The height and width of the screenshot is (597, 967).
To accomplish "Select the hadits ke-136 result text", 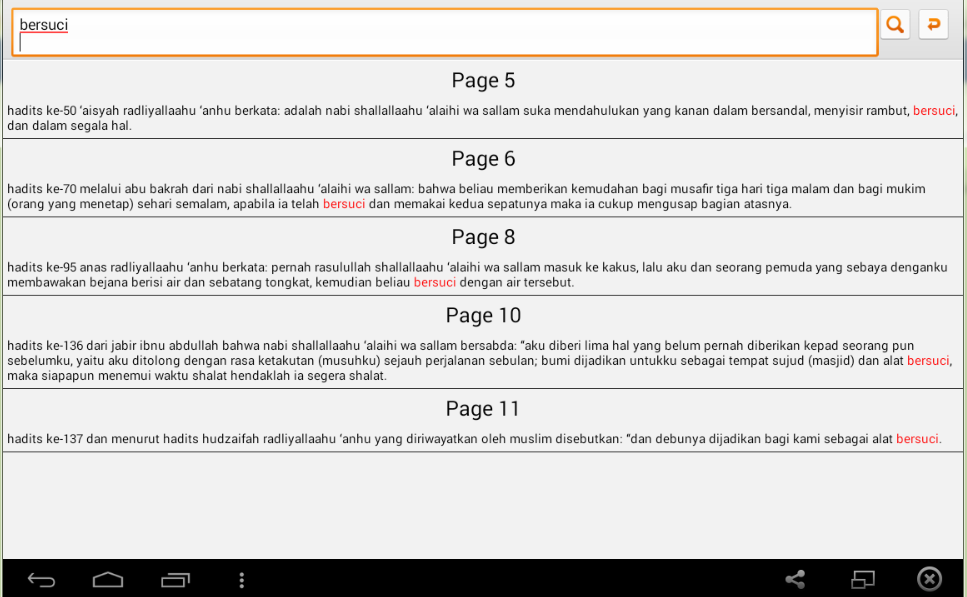I will (480, 360).
